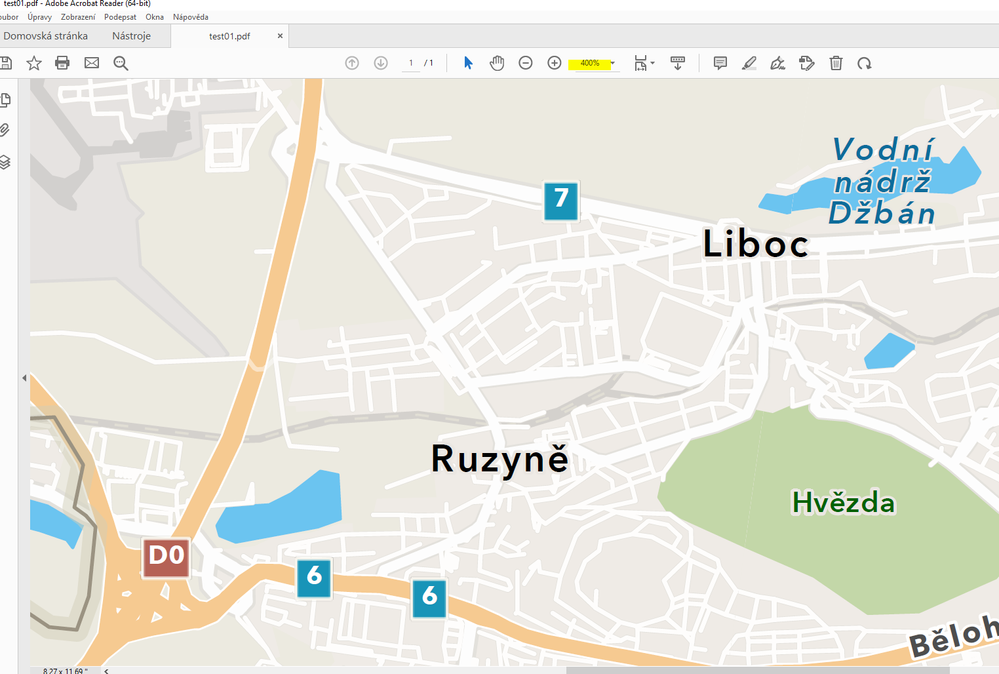Click the scrolling mode icon
This screenshot has width=999, height=674.
point(678,63)
